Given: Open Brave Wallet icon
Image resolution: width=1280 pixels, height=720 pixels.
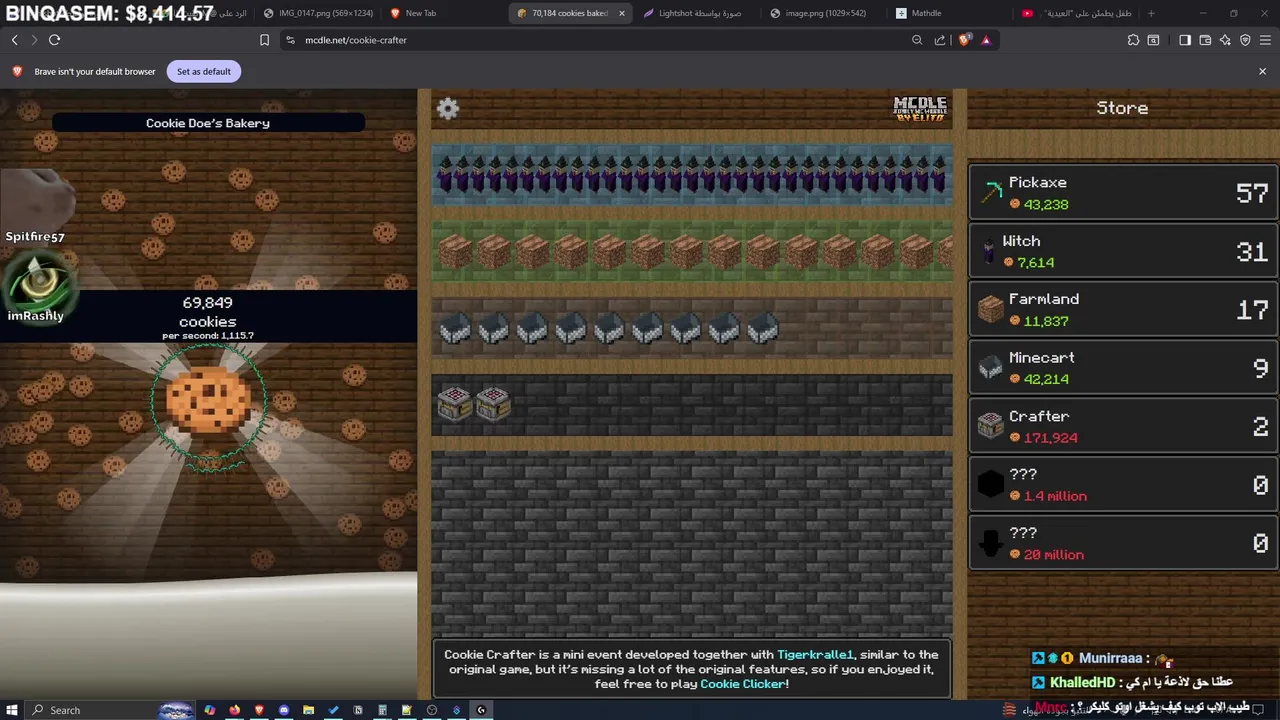Looking at the screenshot, I should coord(1205,40).
